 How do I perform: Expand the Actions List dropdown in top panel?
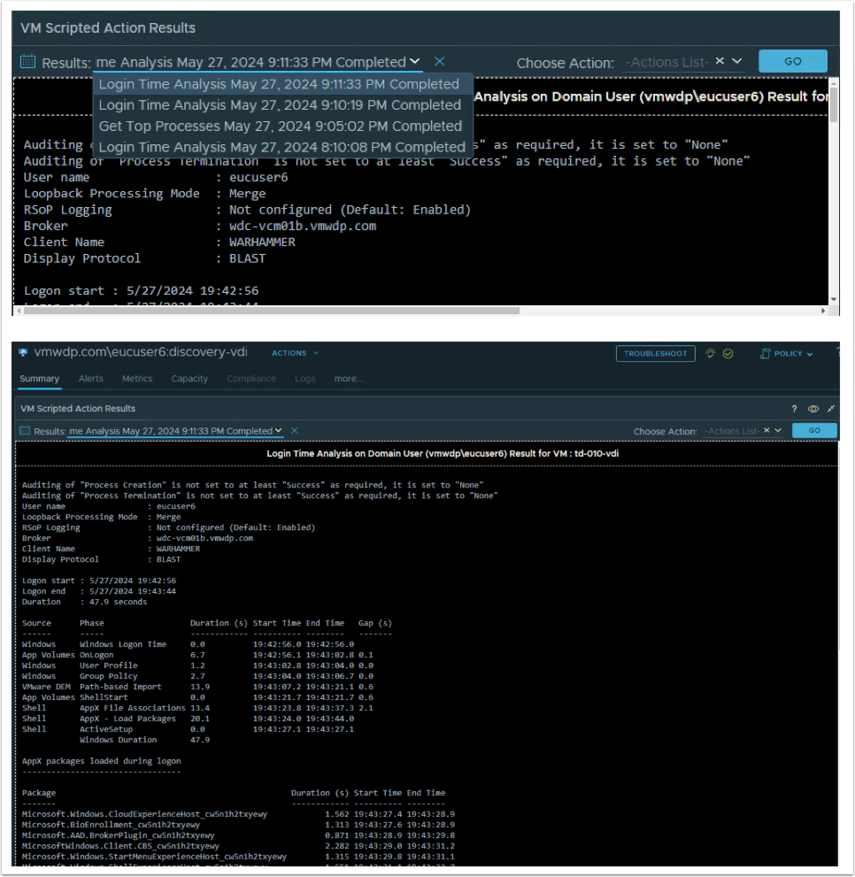click(738, 61)
